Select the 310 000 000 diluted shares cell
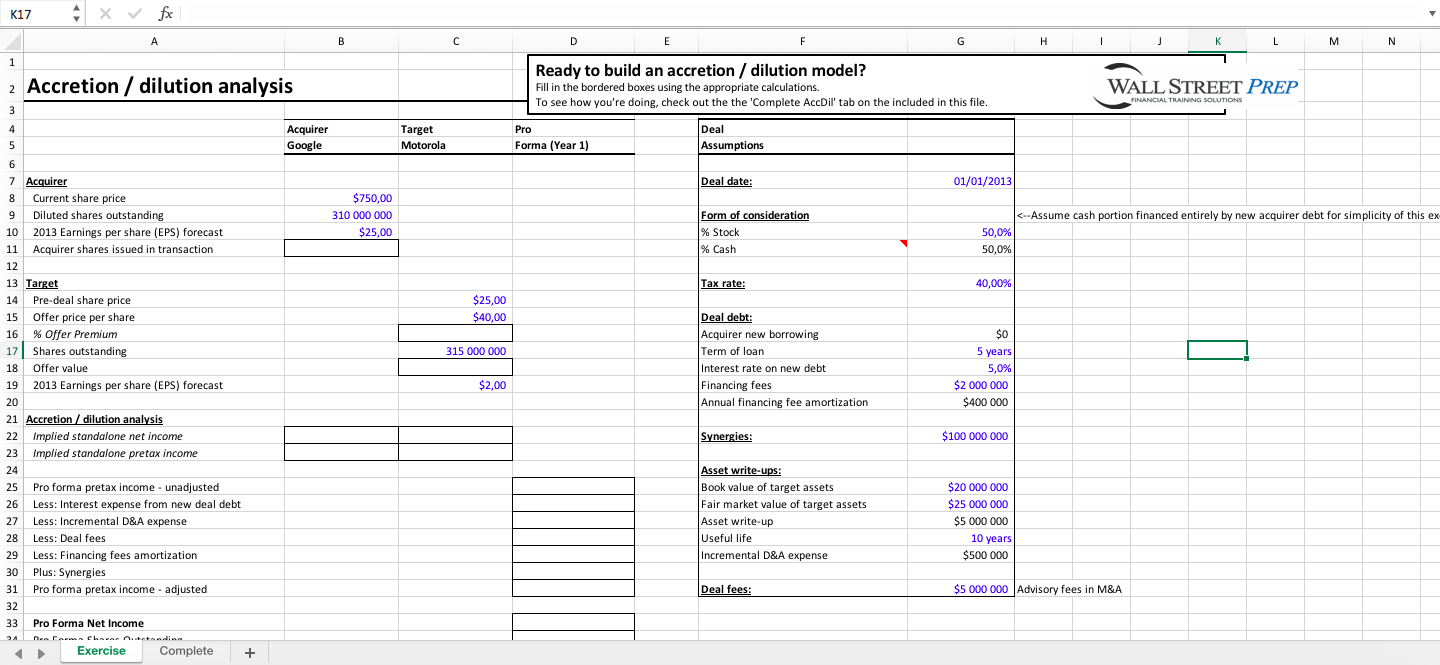Screen dimensions: 1440x665 point(341,215)
